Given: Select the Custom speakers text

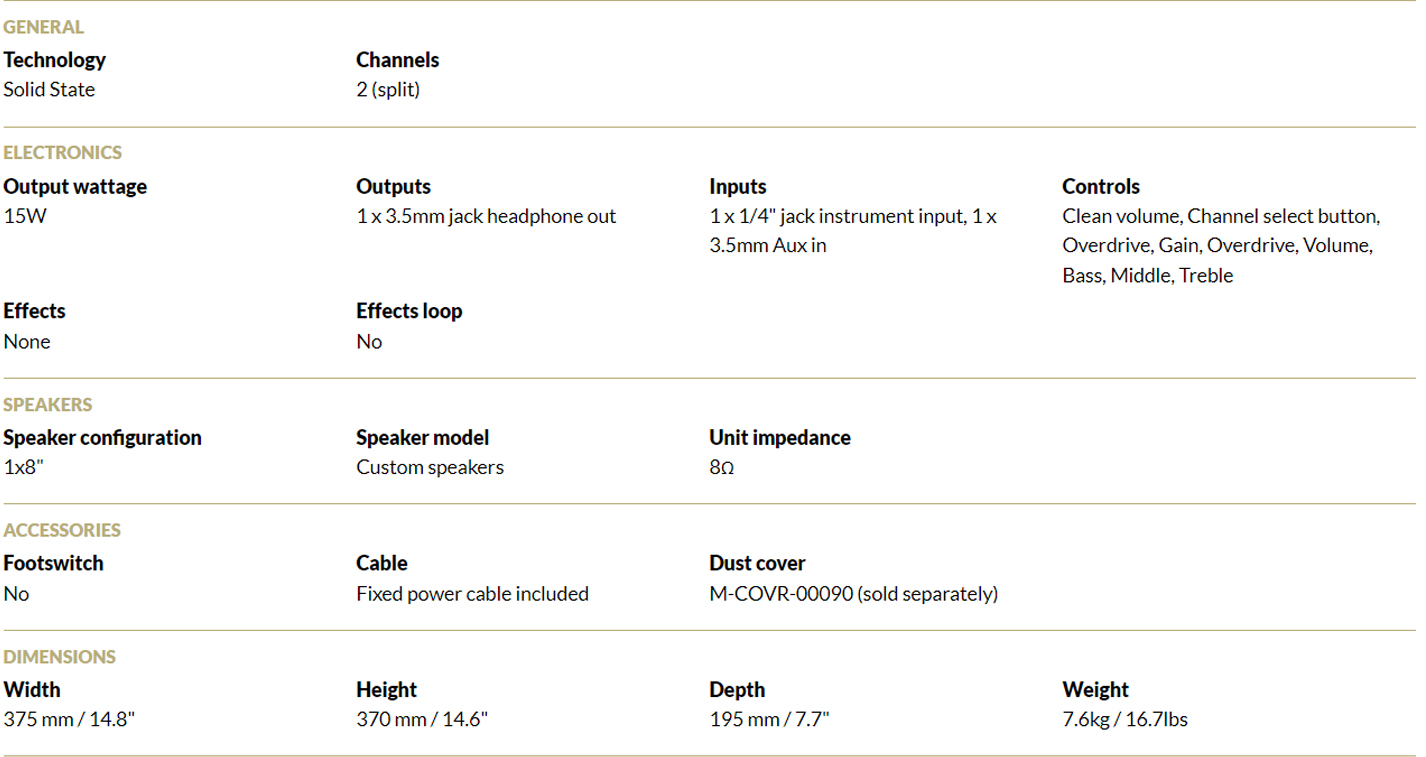Looking at the screenshot, I should [430, 467].
